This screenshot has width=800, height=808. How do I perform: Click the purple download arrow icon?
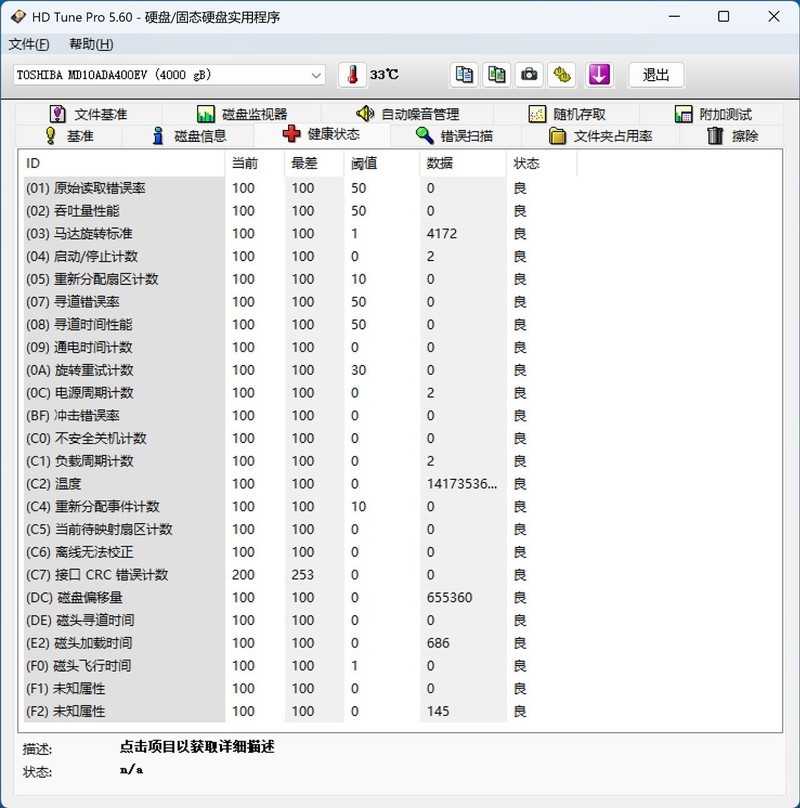(x=598, y=74)
